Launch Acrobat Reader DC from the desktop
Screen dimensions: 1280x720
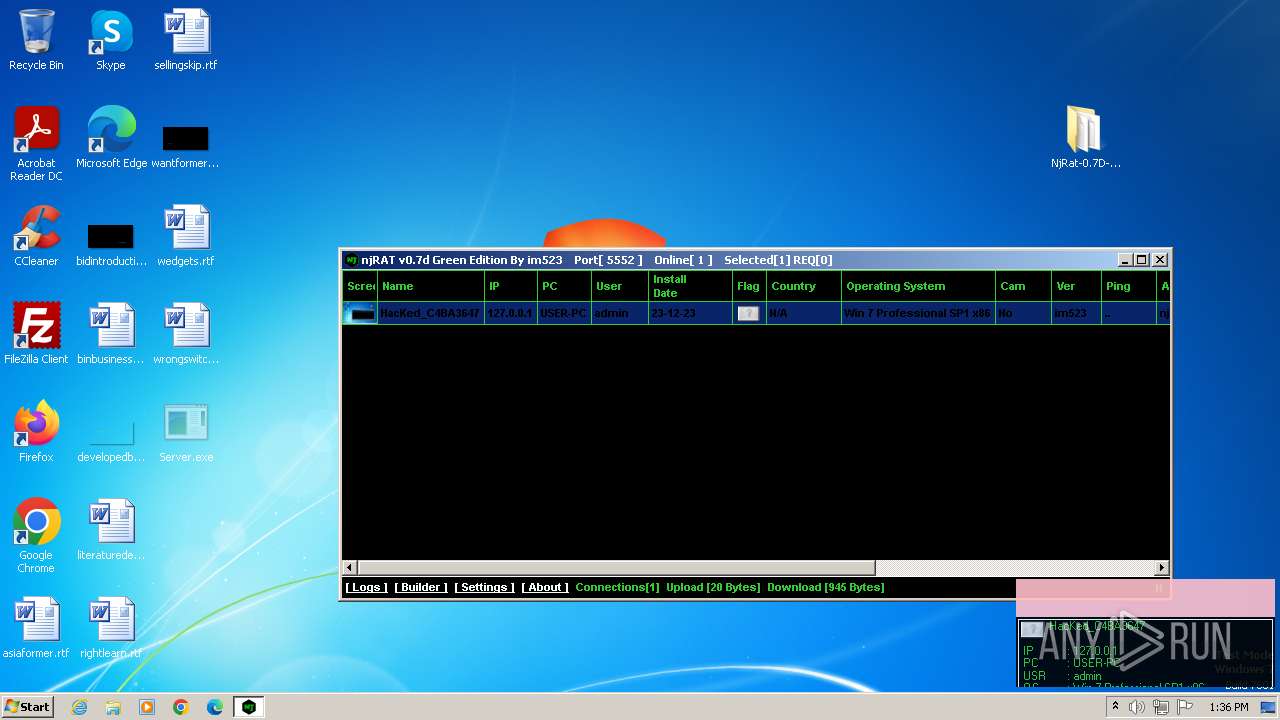[36, 144]
